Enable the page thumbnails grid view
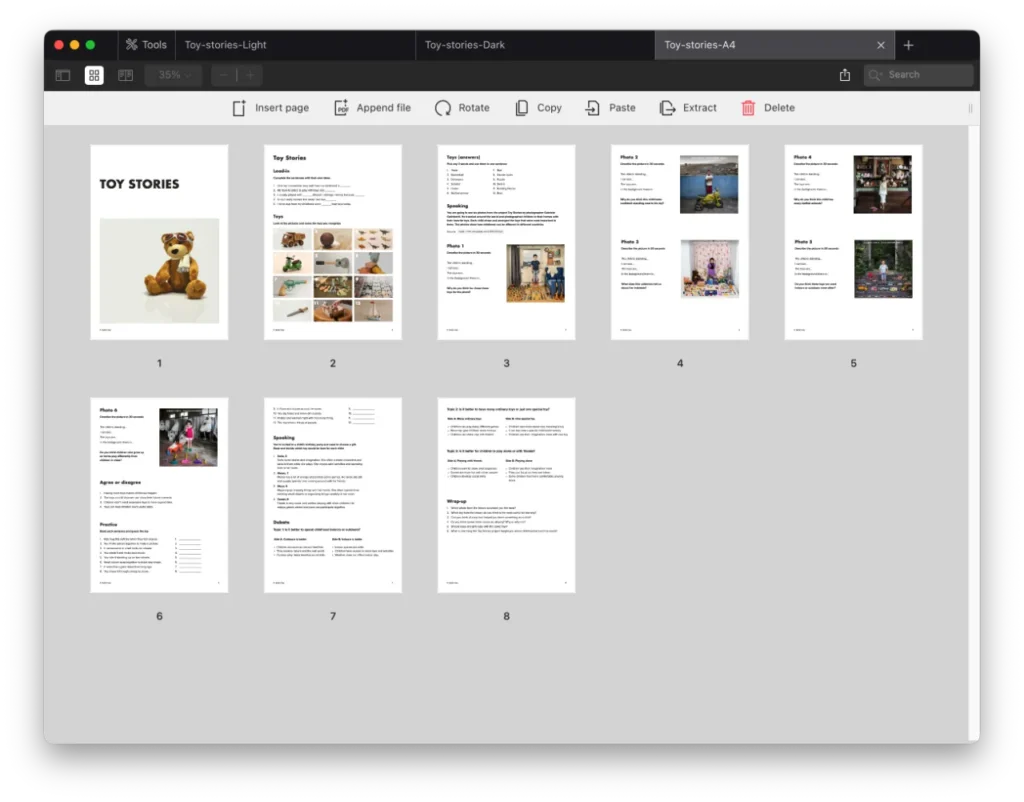 [x=94, y=75]
